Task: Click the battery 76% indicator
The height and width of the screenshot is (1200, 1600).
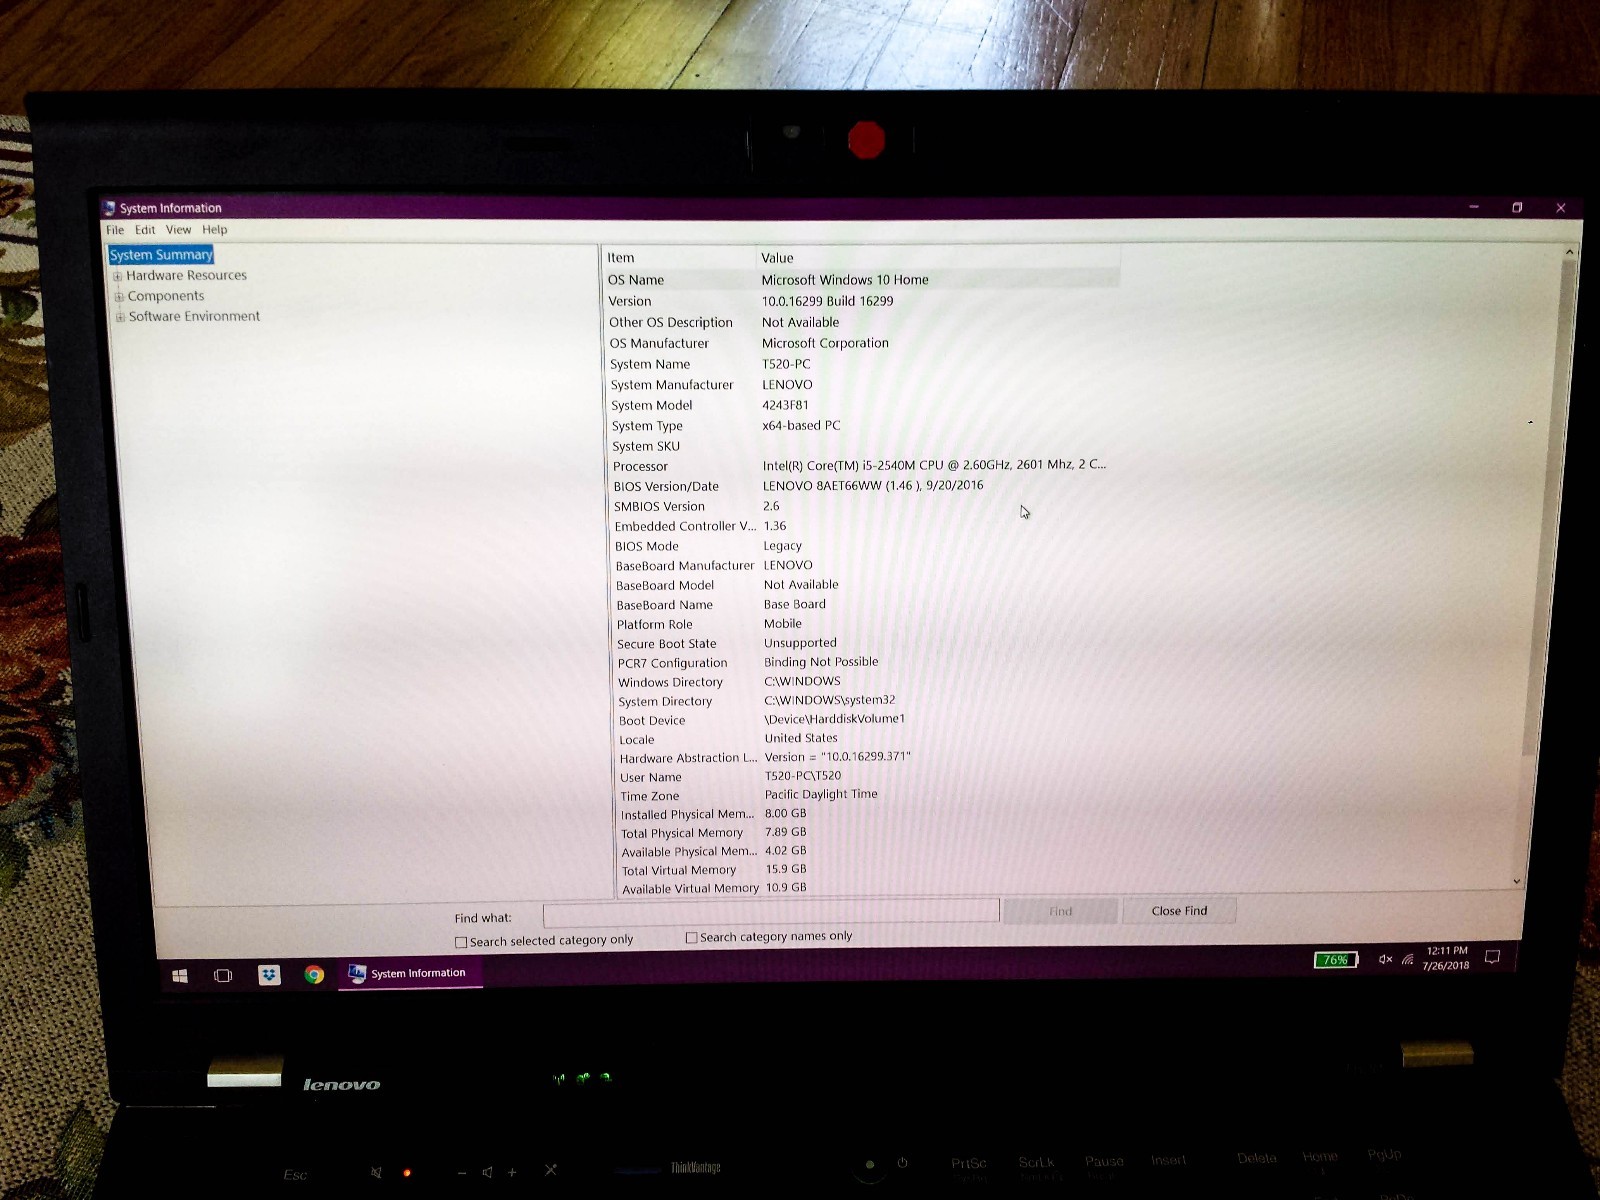Action: (1336, 959)
